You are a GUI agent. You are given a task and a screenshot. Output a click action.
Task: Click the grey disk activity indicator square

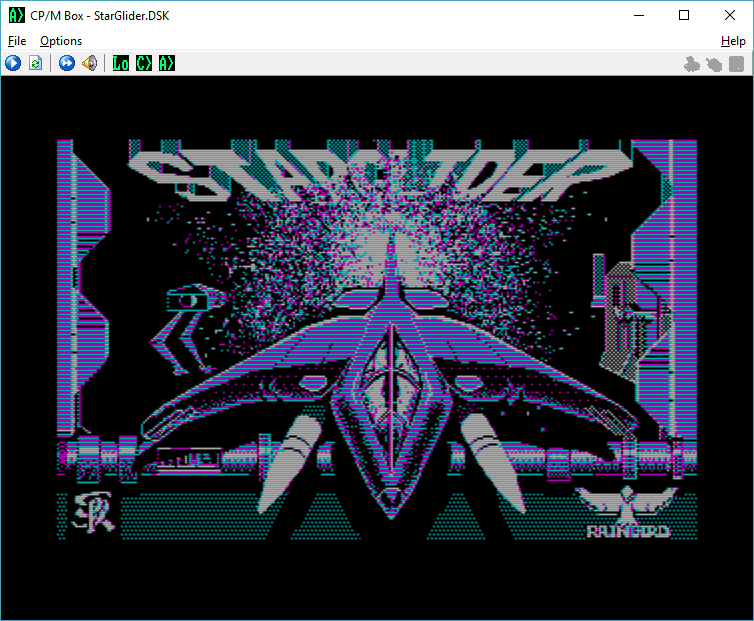[737, 63]
